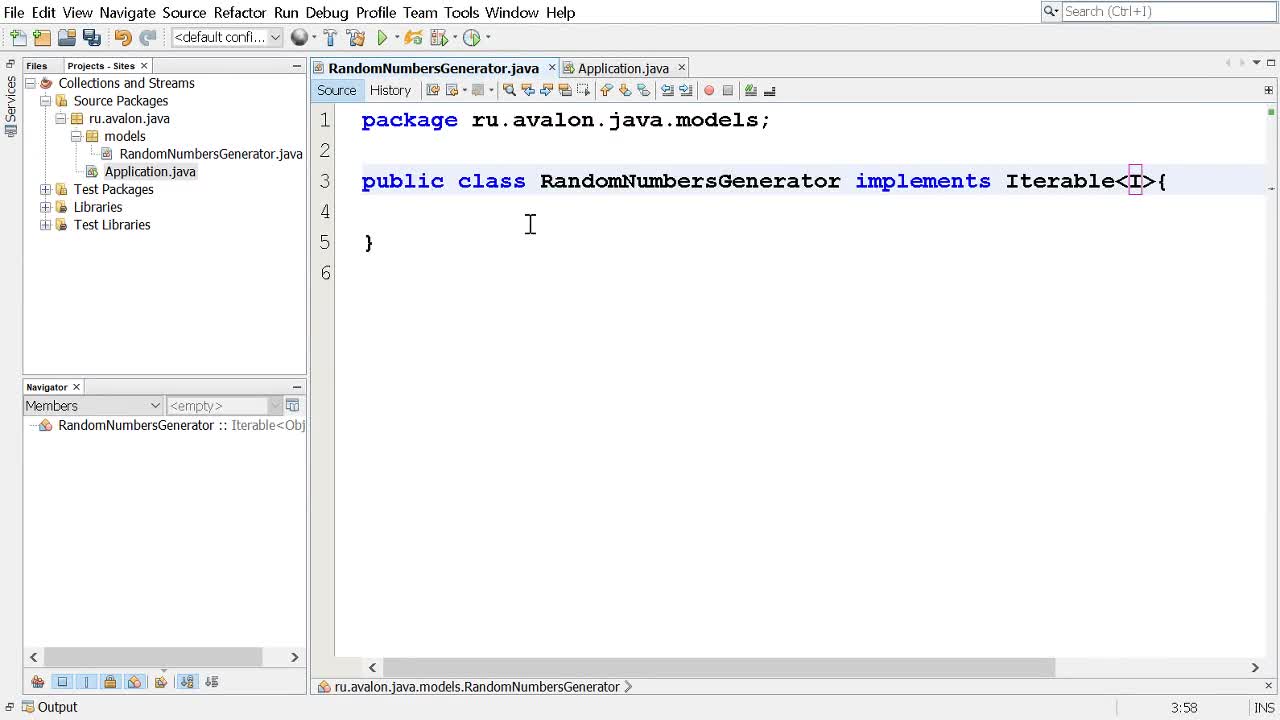Toggle Show Inner Classes filter in Navigator
The width and height of the screenshot is (1280, 720).
135,682
